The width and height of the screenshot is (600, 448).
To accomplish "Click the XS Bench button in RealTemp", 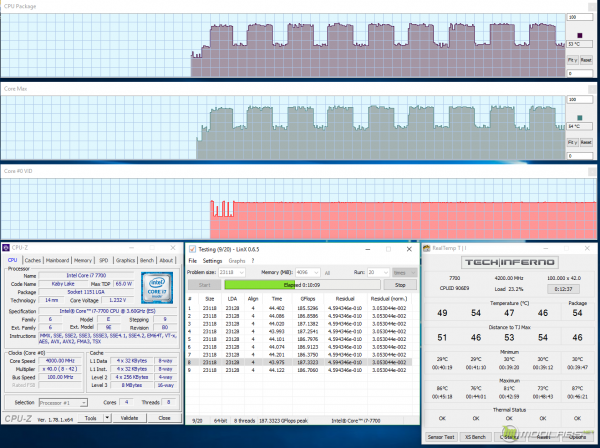I will pyautogui.click(x=475, y=437).
